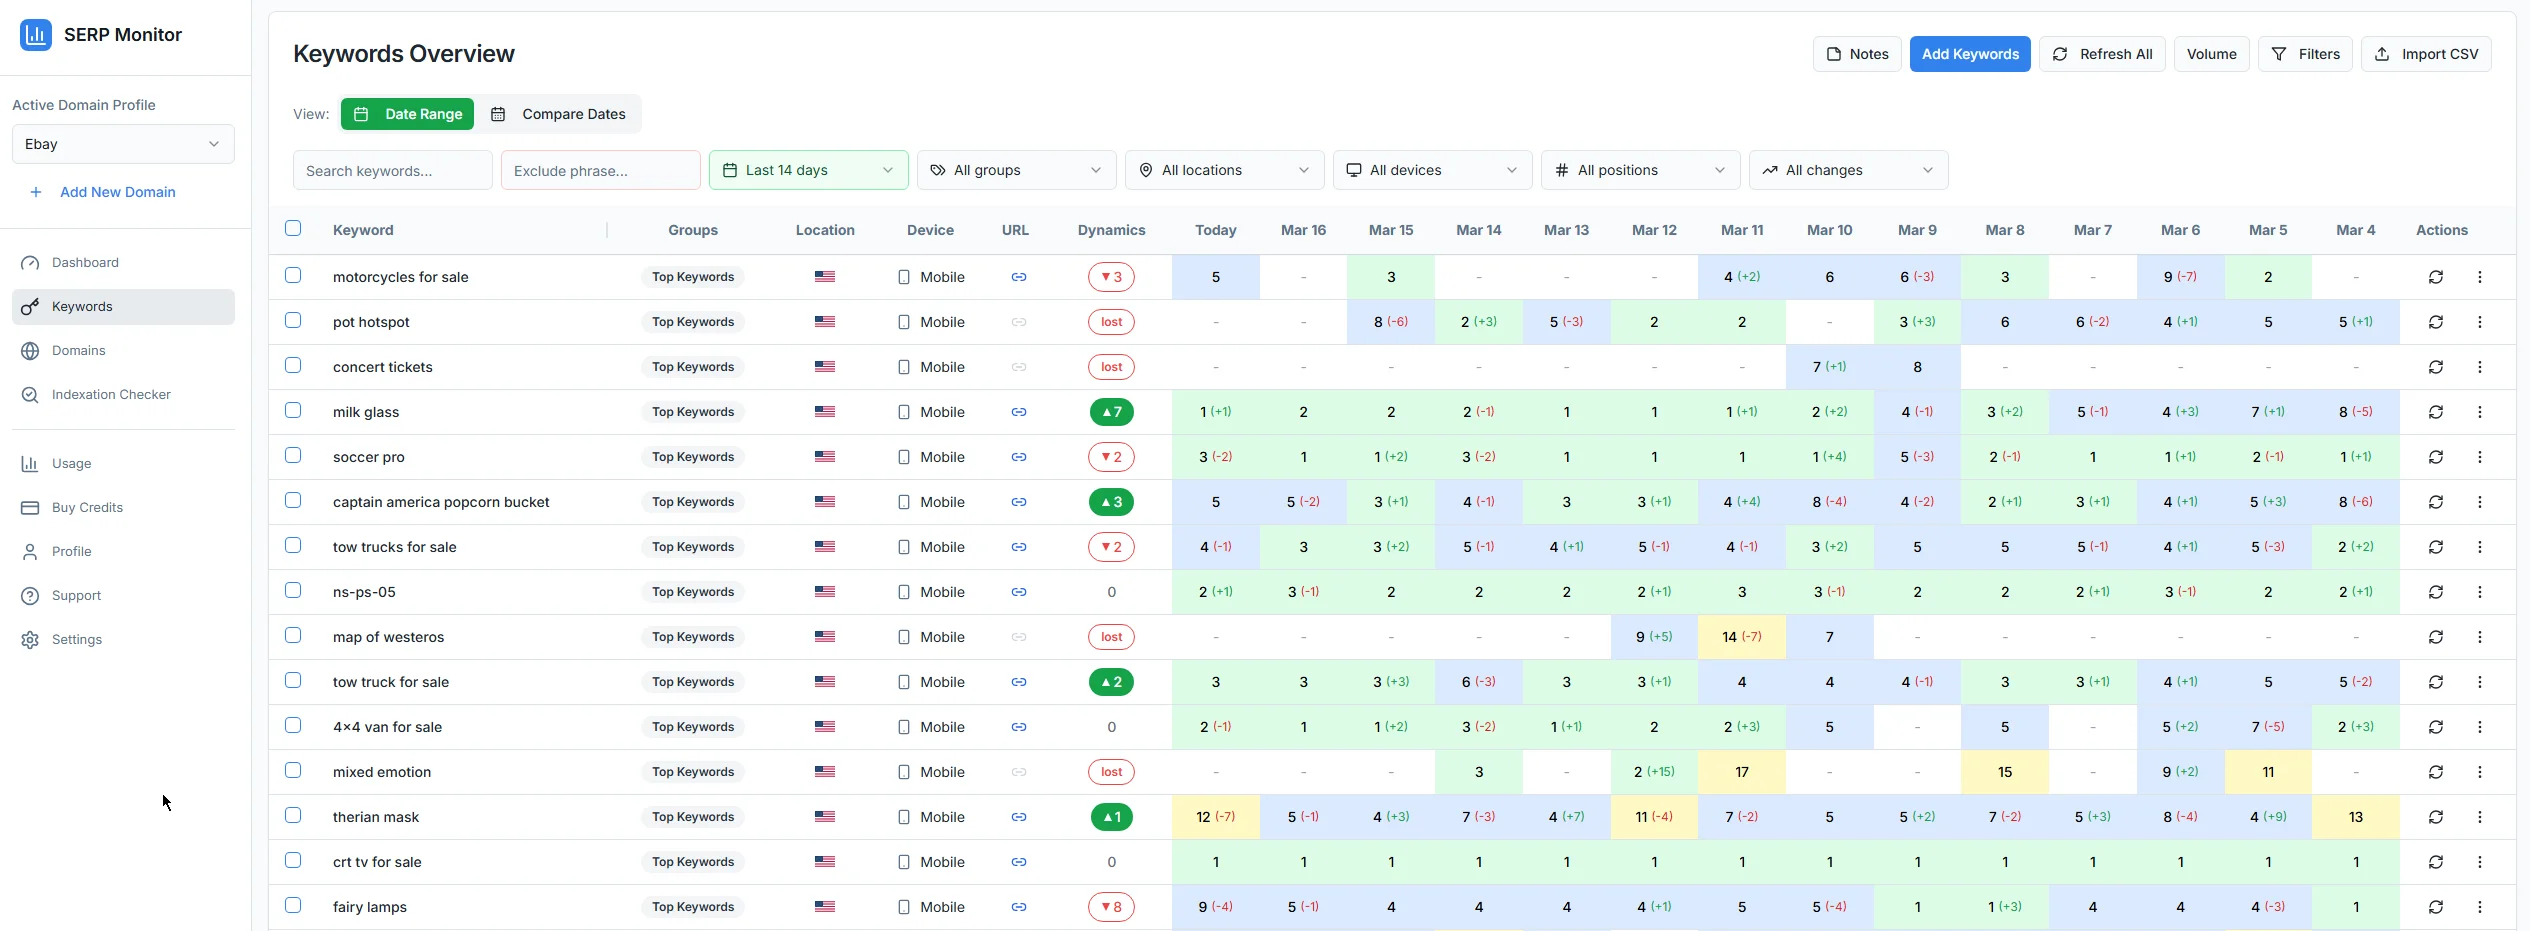Image resolution: width=2530 pixels, height=931 pixels.
Task: Open the more actions menu for soccer pro
Action: (2479, 457)
